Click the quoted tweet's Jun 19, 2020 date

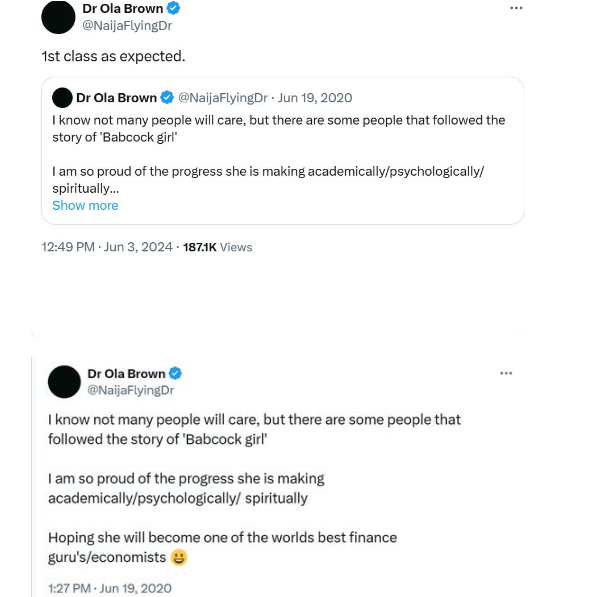point(315,97)
